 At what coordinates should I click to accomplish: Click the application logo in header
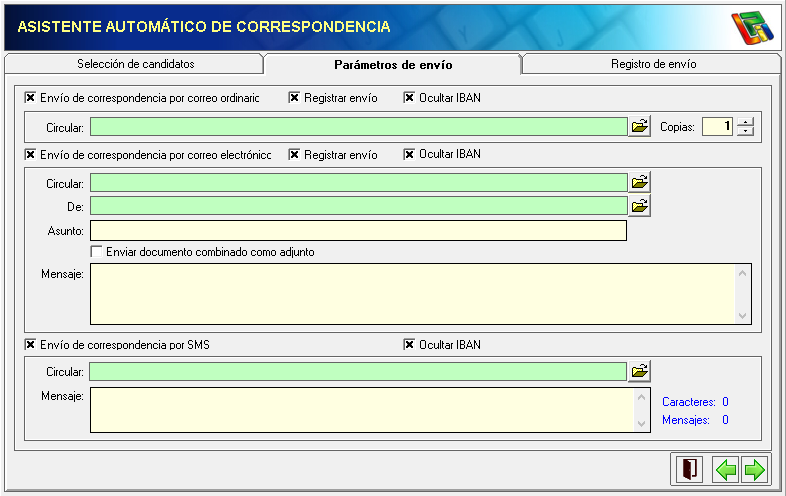click(x=752, y=27)
